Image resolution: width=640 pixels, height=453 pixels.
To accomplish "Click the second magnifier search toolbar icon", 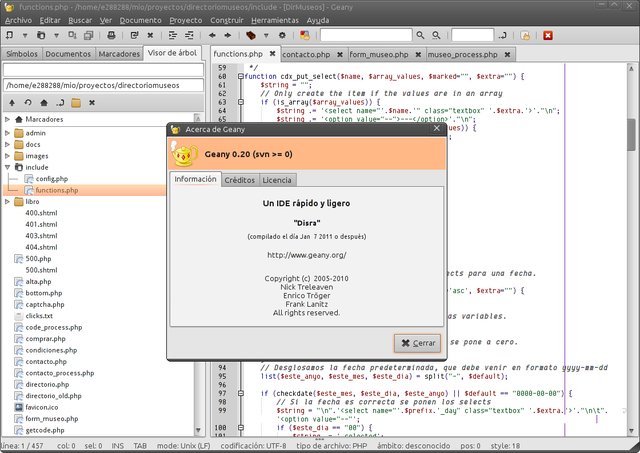I will tap(436, 36).
